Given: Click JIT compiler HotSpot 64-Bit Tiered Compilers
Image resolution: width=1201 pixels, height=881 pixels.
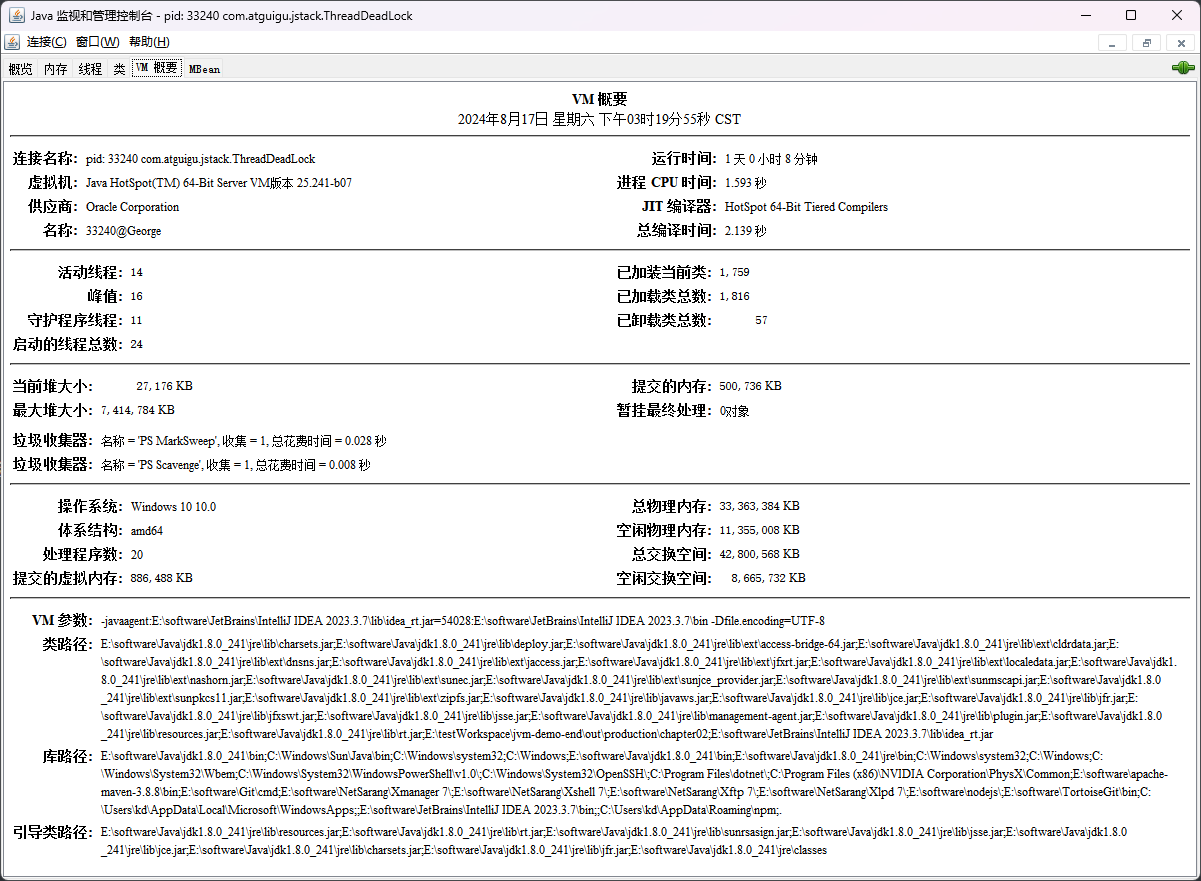Looking at the screenshot, I should coord(806,207).
